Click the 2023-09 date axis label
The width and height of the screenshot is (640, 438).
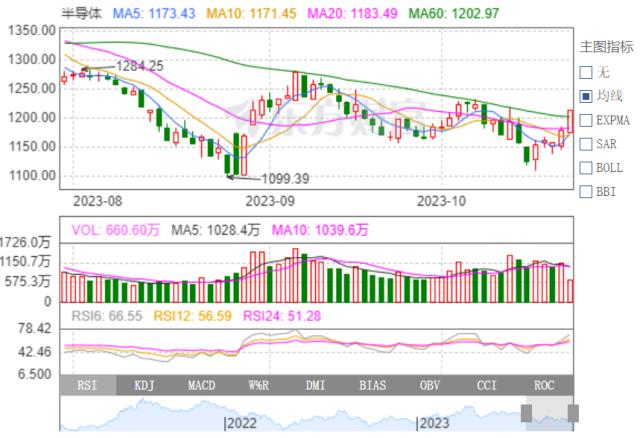[x=270, y=201]
